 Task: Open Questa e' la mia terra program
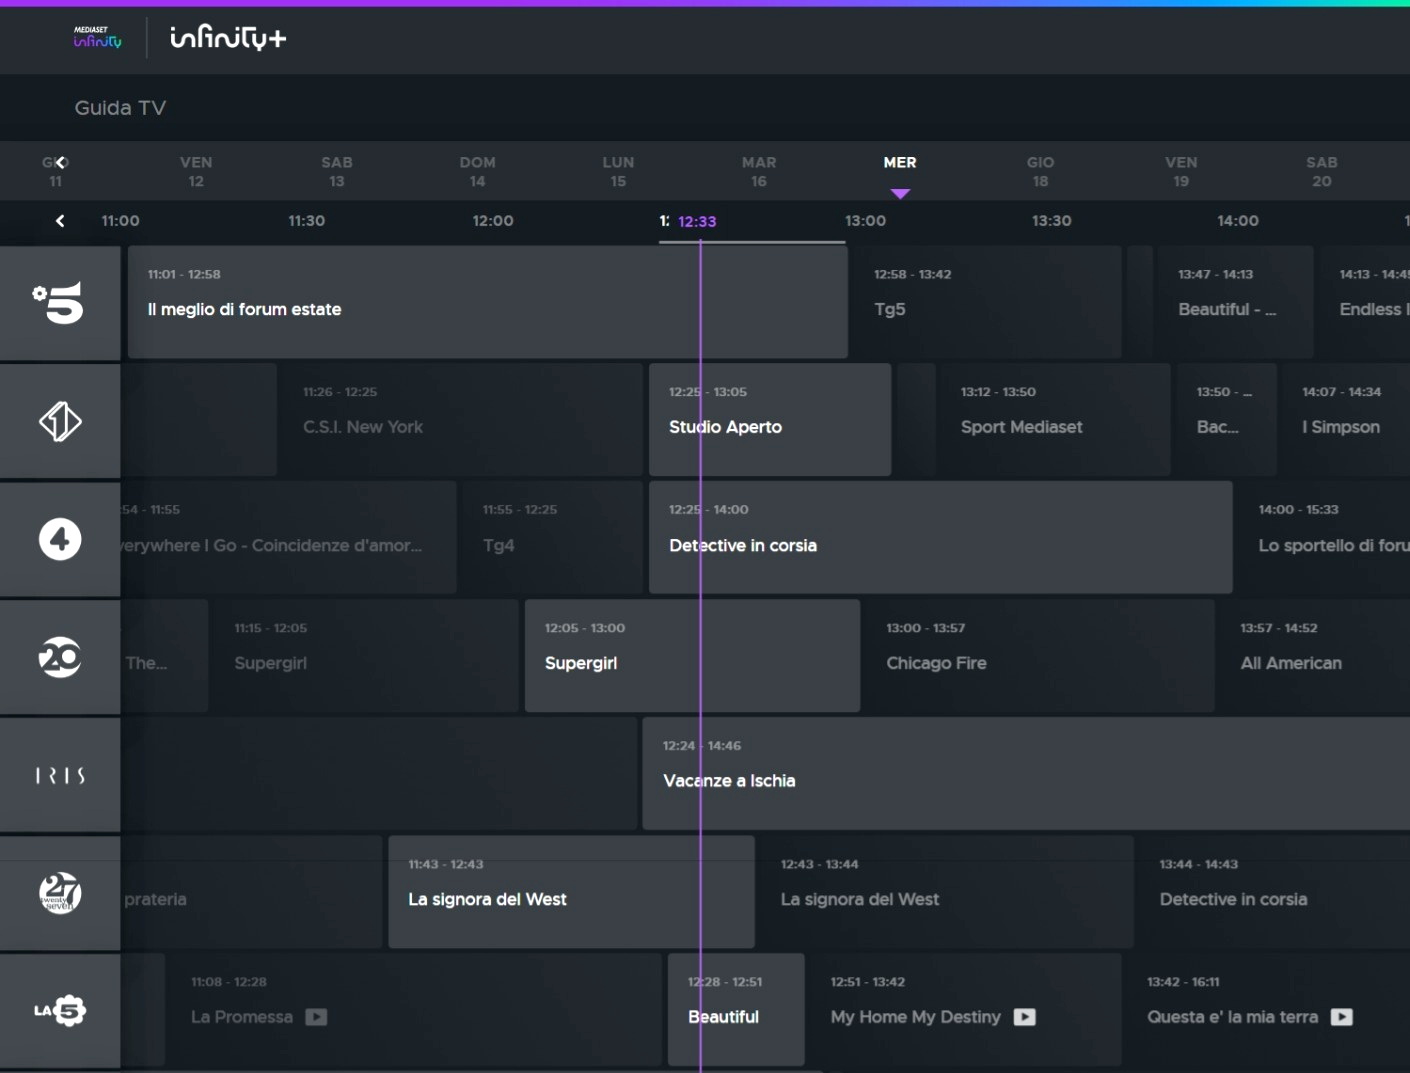1268,1010
